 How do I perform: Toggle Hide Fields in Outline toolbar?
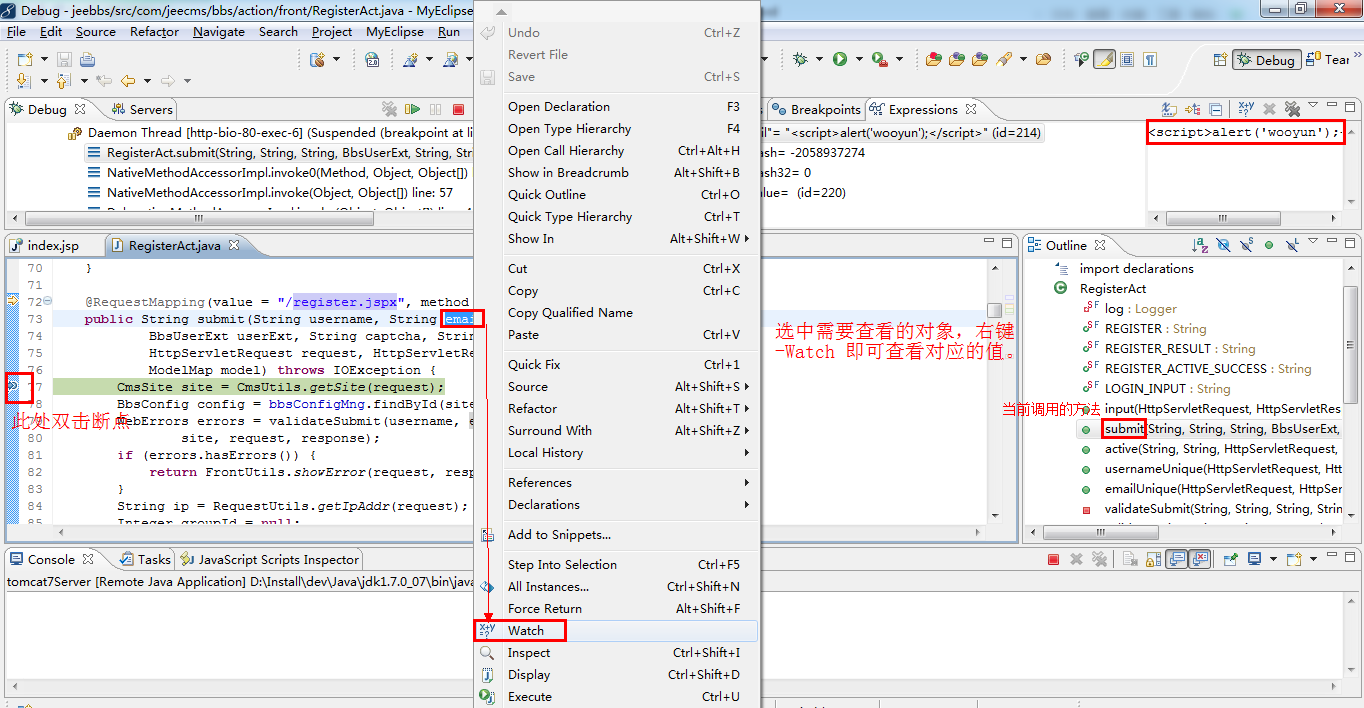click(1223, 245)
